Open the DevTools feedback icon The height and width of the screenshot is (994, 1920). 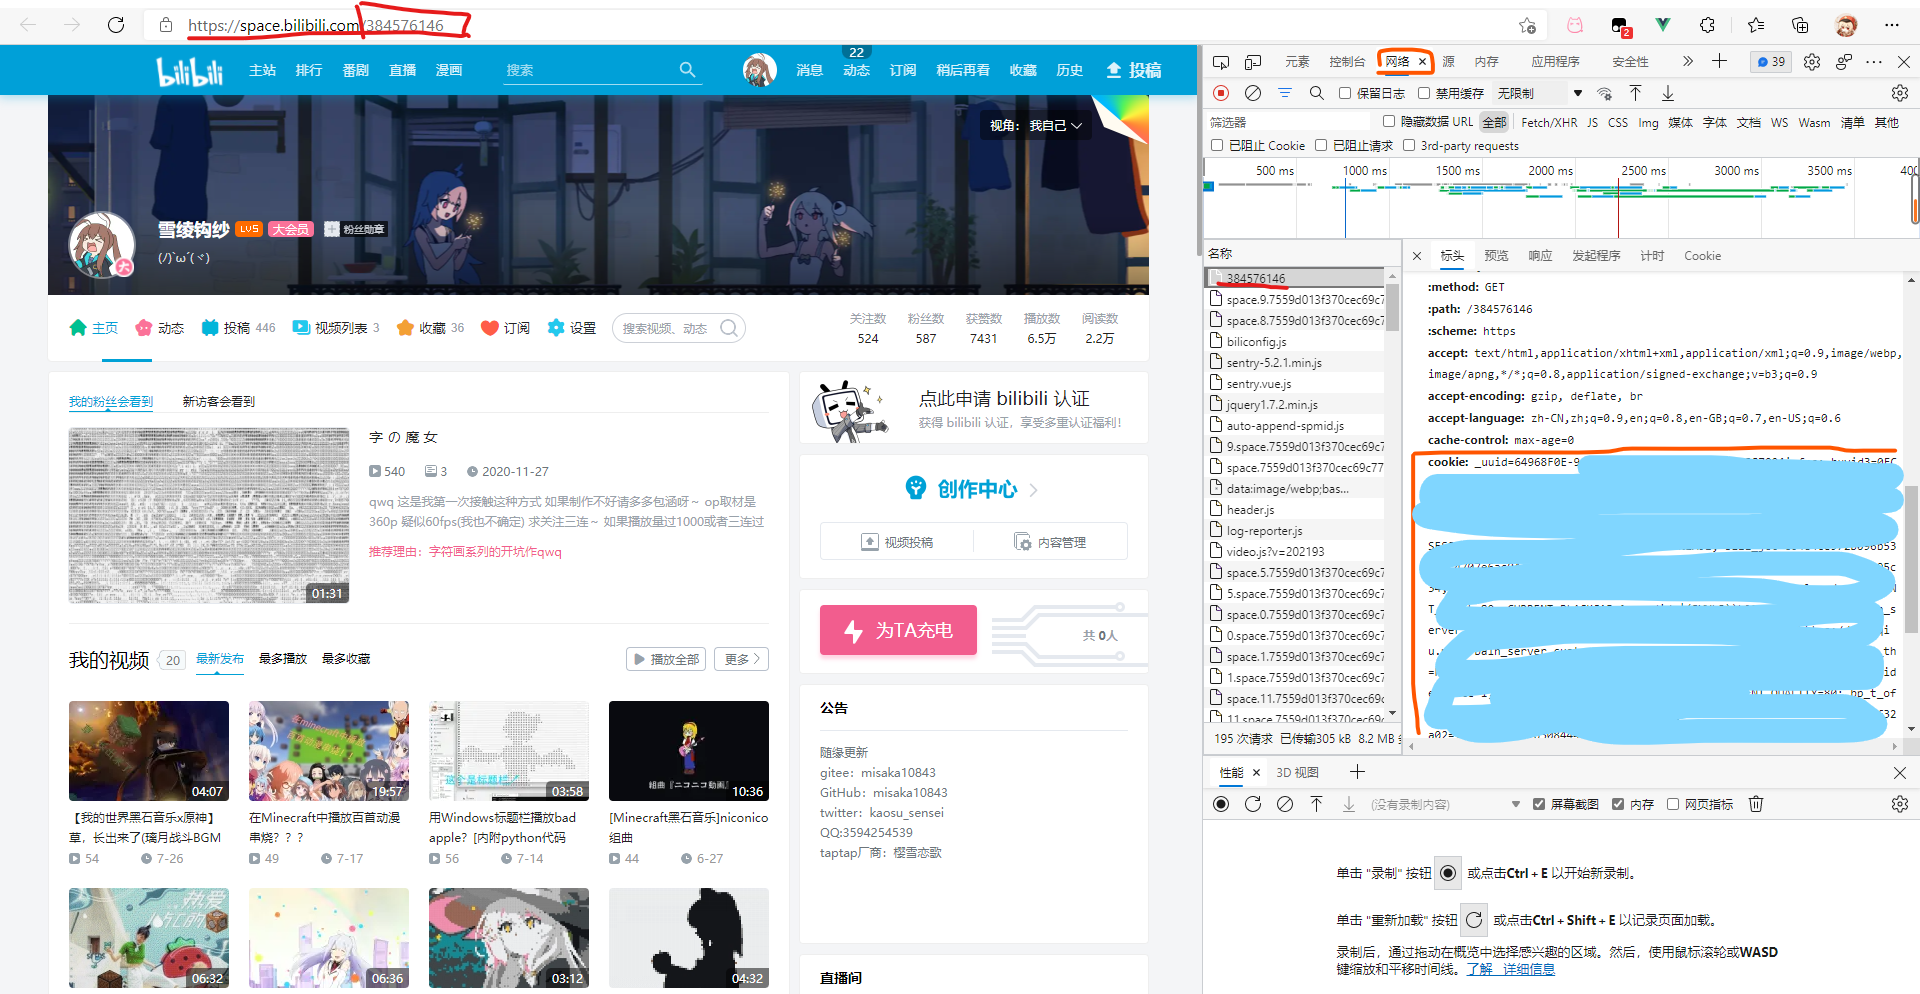1844,62
